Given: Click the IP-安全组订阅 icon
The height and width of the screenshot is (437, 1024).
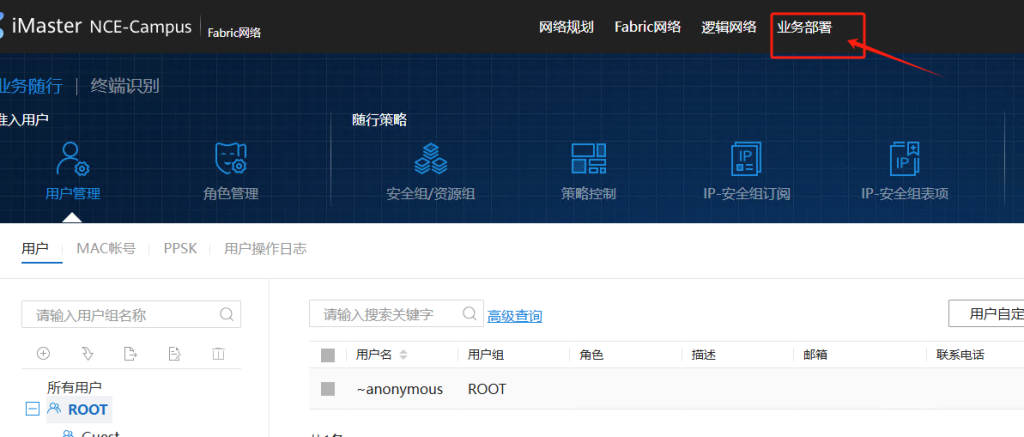Looking at the screenshot, I should pos(746,160).
